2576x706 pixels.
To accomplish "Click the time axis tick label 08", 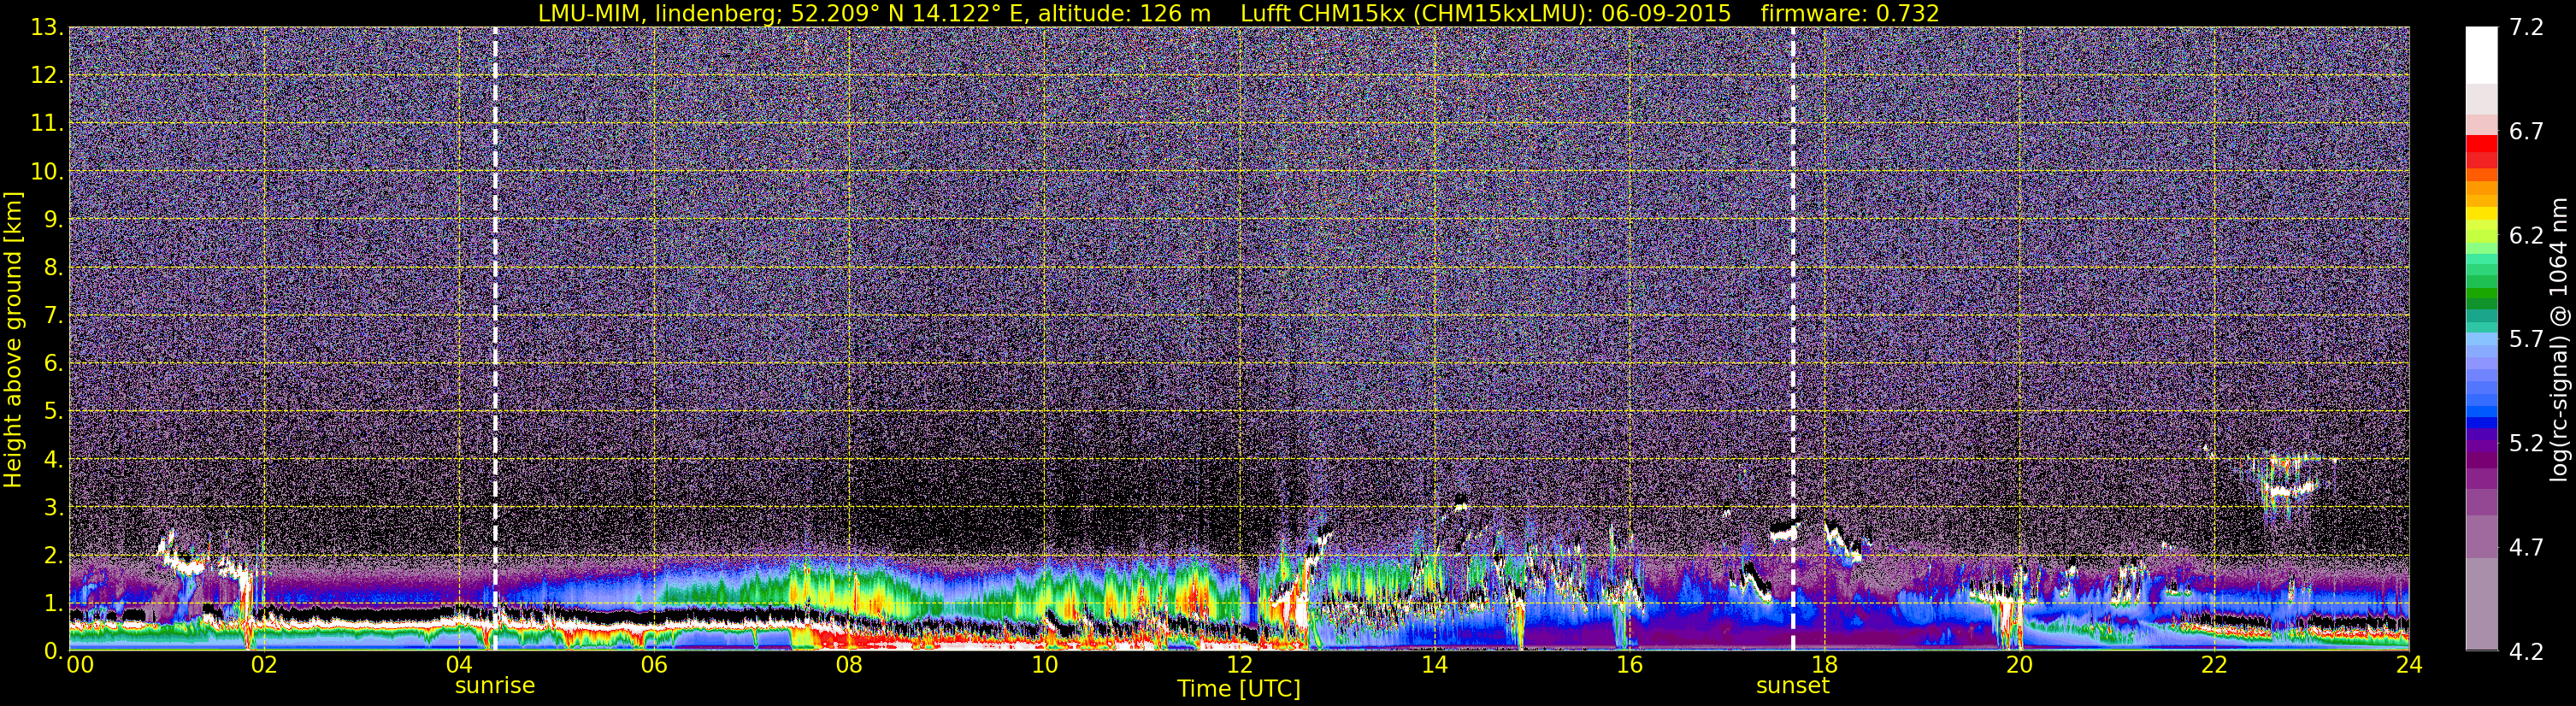I will click(849, 665).
